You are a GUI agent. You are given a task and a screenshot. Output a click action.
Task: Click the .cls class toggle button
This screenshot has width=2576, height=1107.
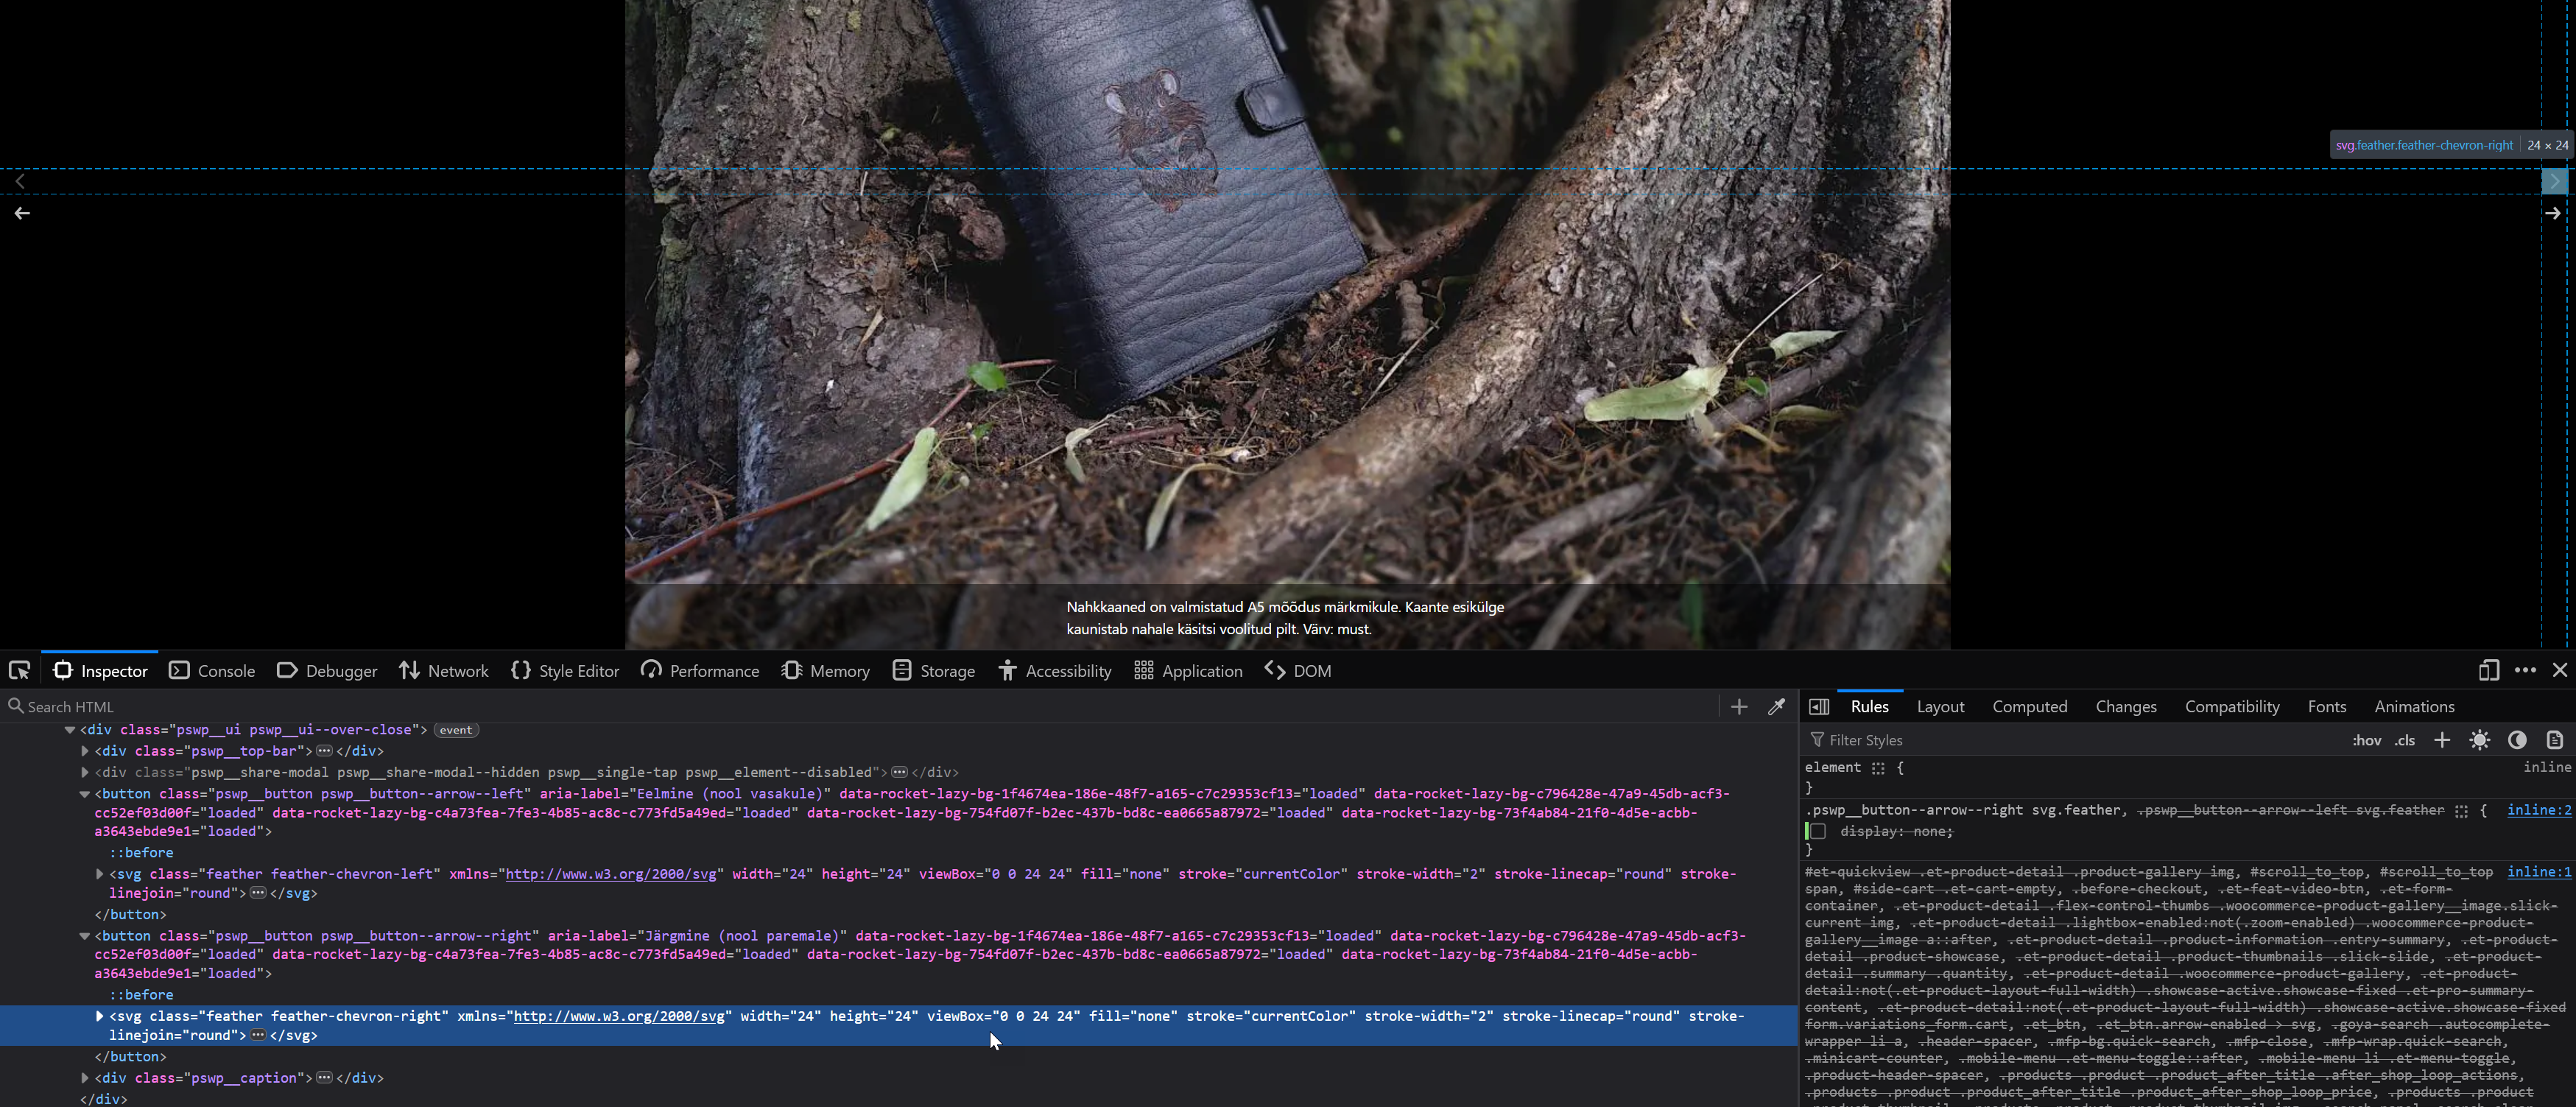tap(2405, 740)
